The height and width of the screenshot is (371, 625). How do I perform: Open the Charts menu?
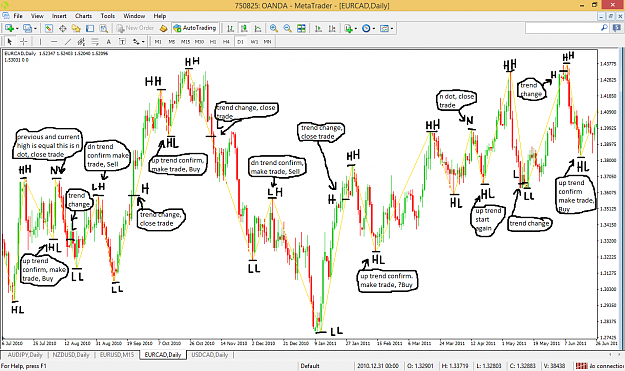click(83, 16)
